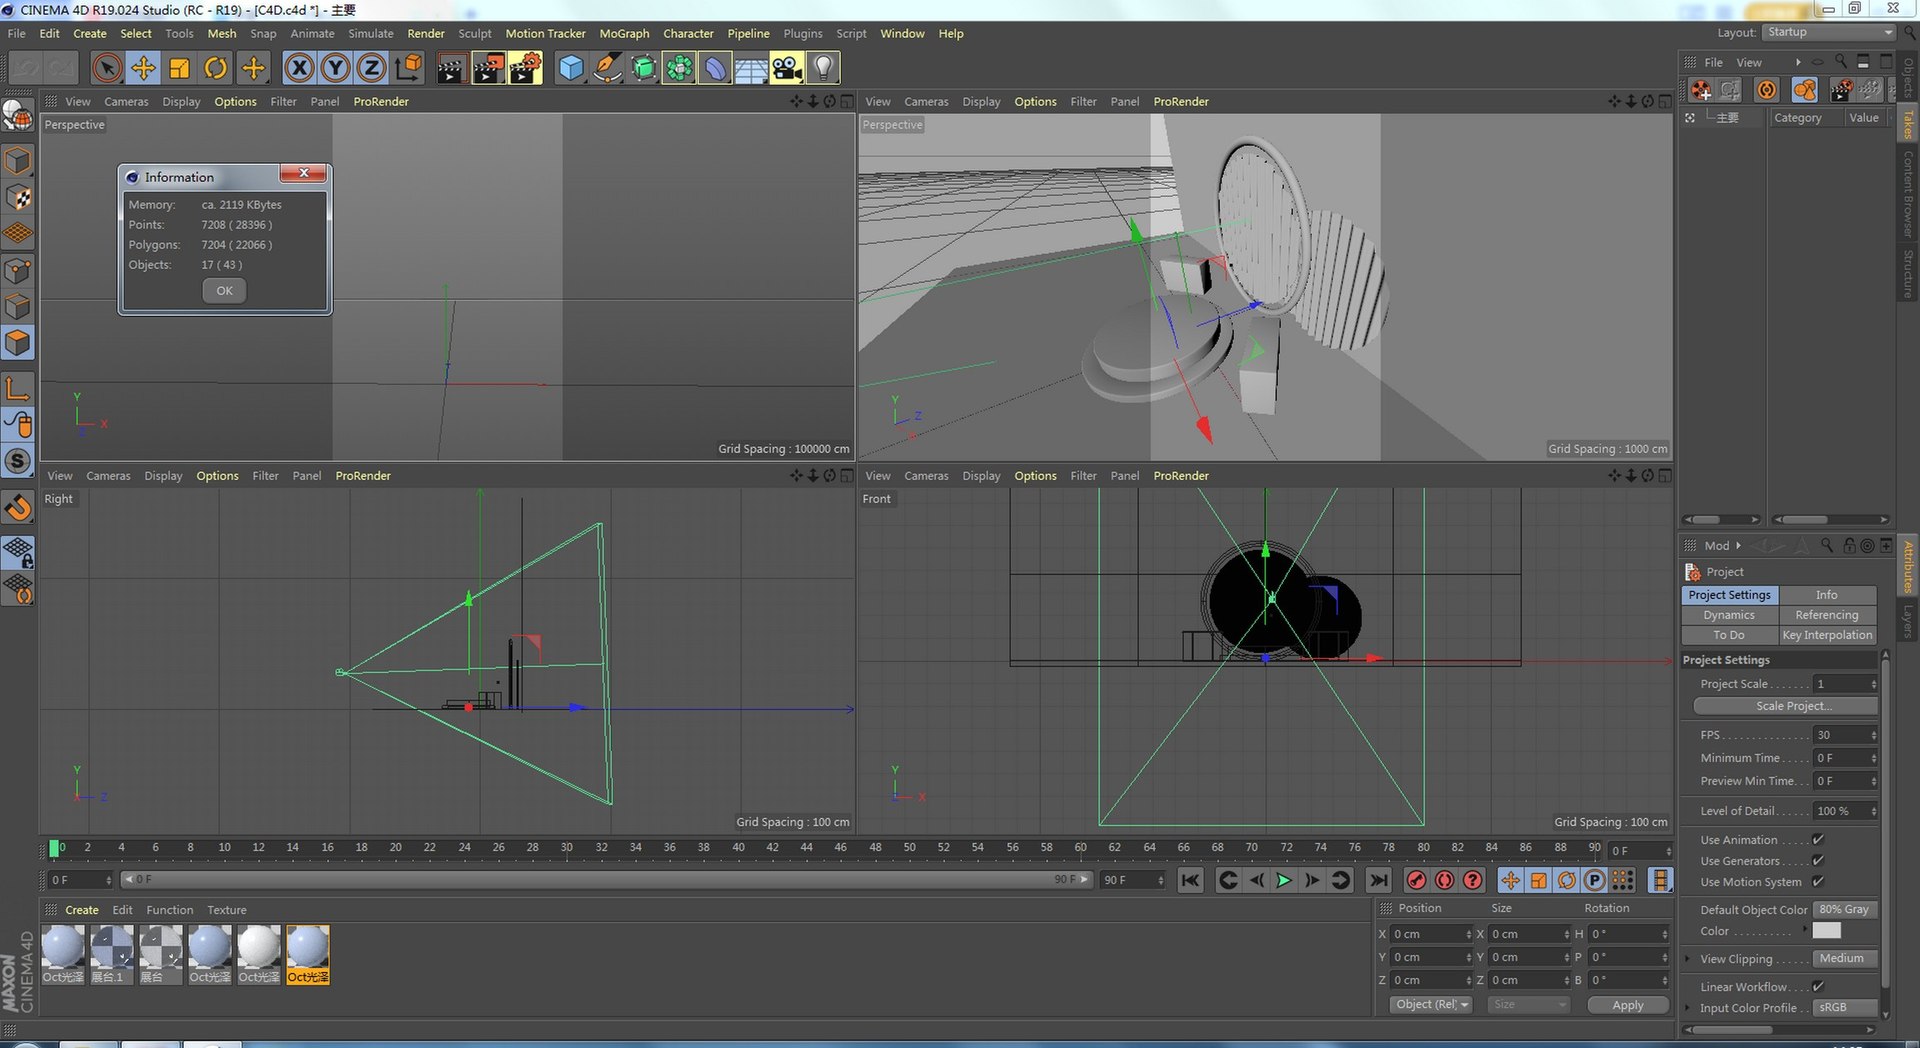
Task: Open the Layout Startup dropdown
Action: coord(1829,33)
